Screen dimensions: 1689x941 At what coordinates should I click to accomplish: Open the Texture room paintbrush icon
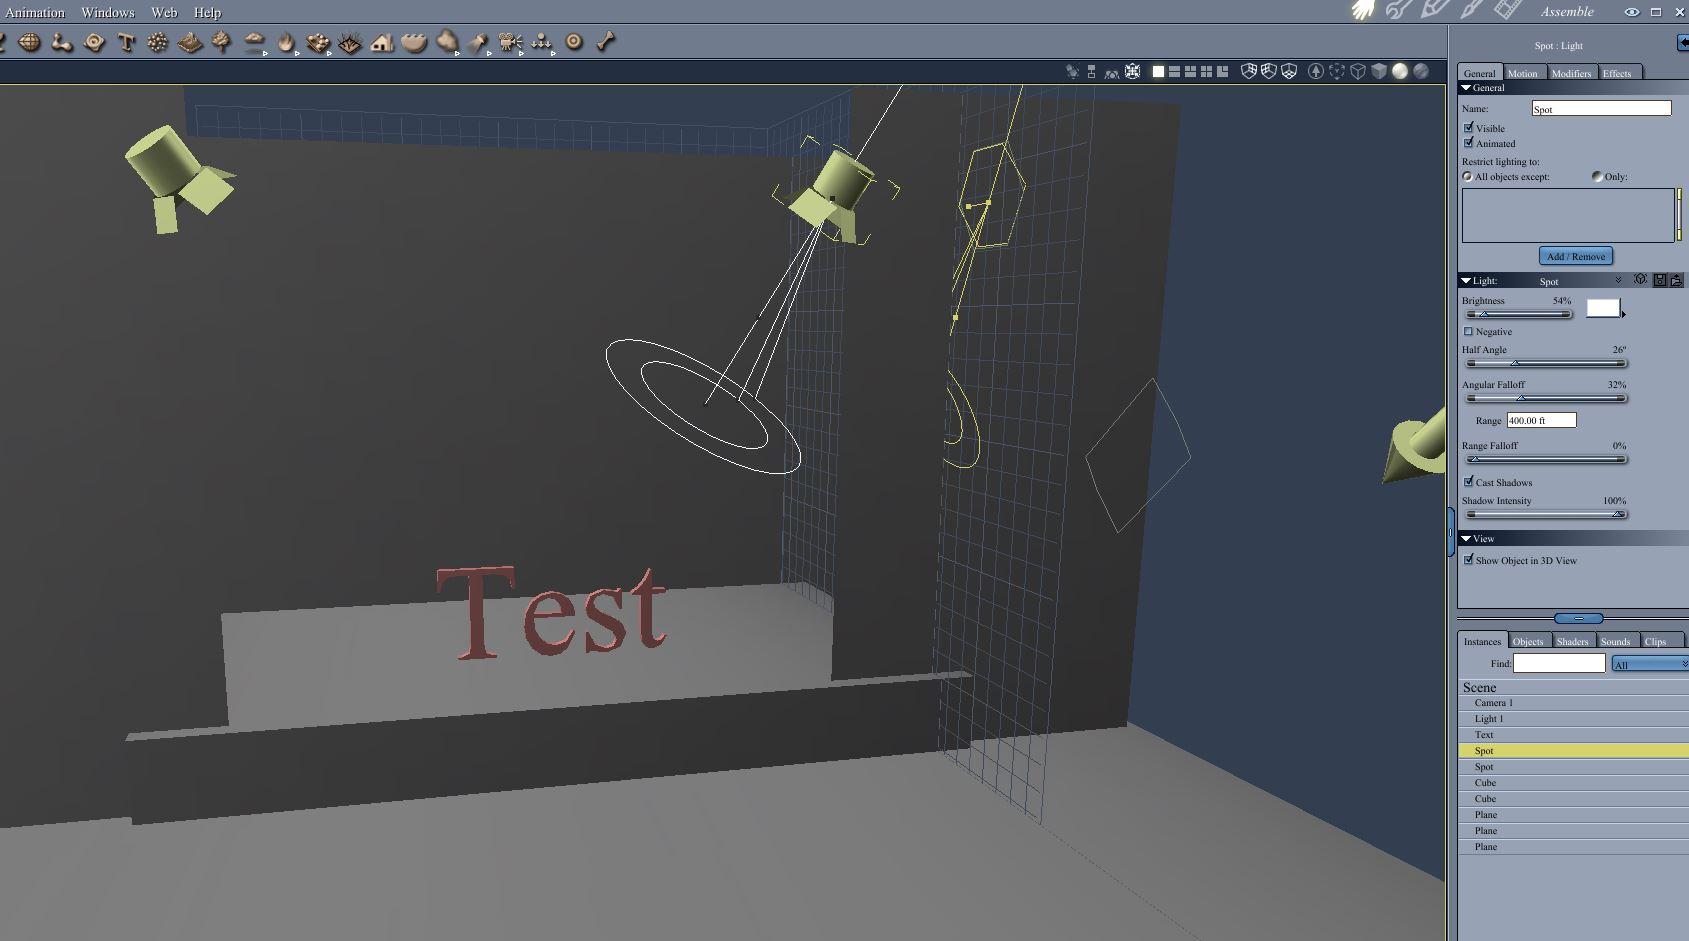pos(1471,10)
